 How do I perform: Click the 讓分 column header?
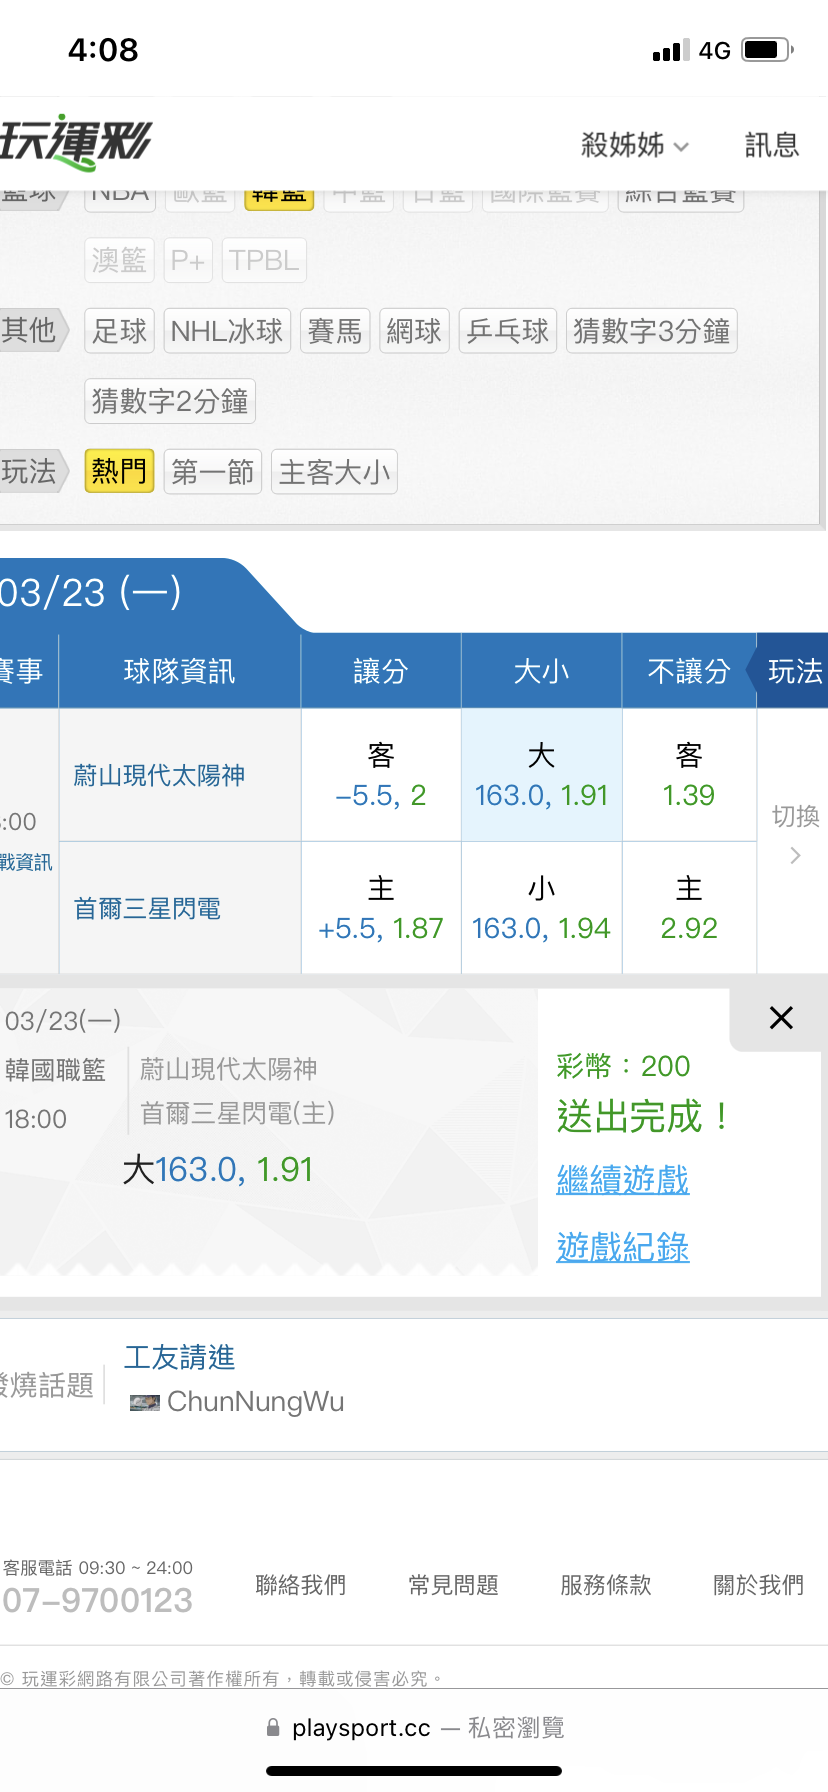click(381, 671)
